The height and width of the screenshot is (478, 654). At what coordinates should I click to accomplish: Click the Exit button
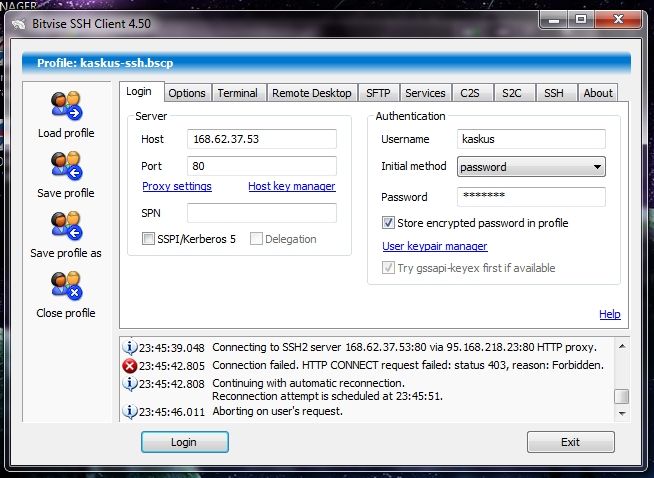click(571, 442)
